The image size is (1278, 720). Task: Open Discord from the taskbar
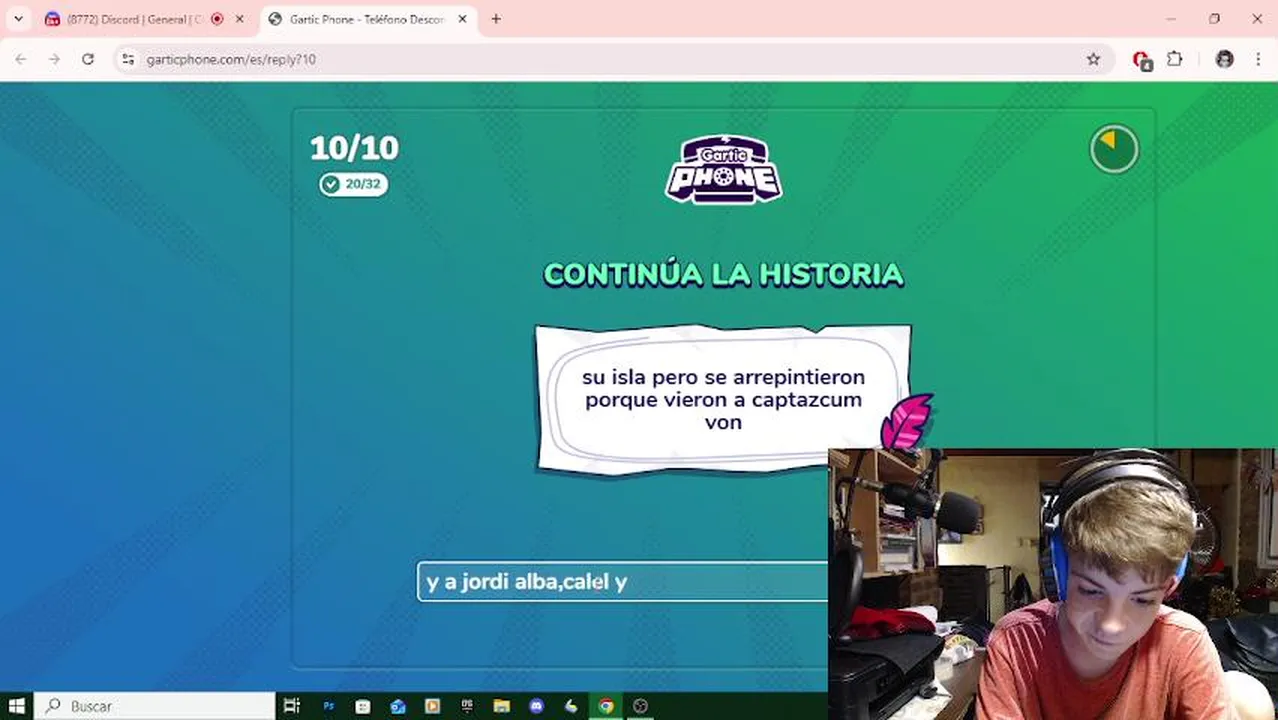pyautogui.click(x=536, y=706)
